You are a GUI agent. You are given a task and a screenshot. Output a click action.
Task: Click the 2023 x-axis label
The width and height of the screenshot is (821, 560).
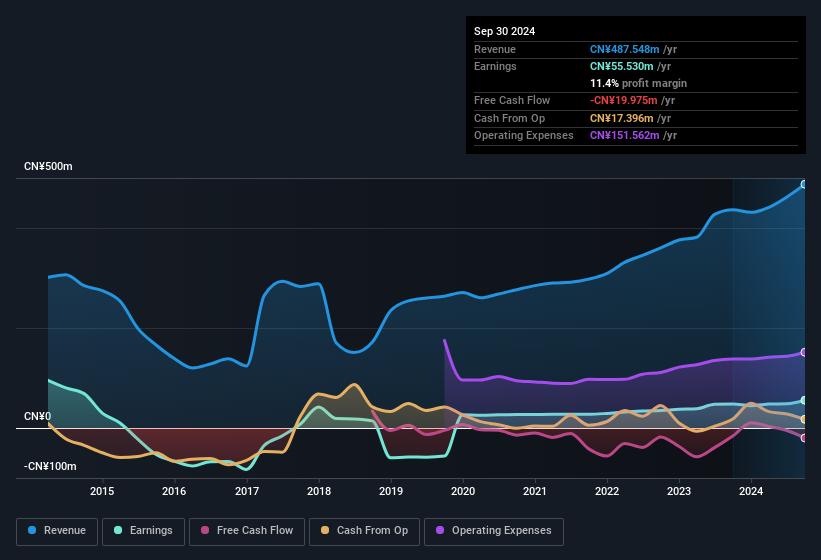click(679, 491)
